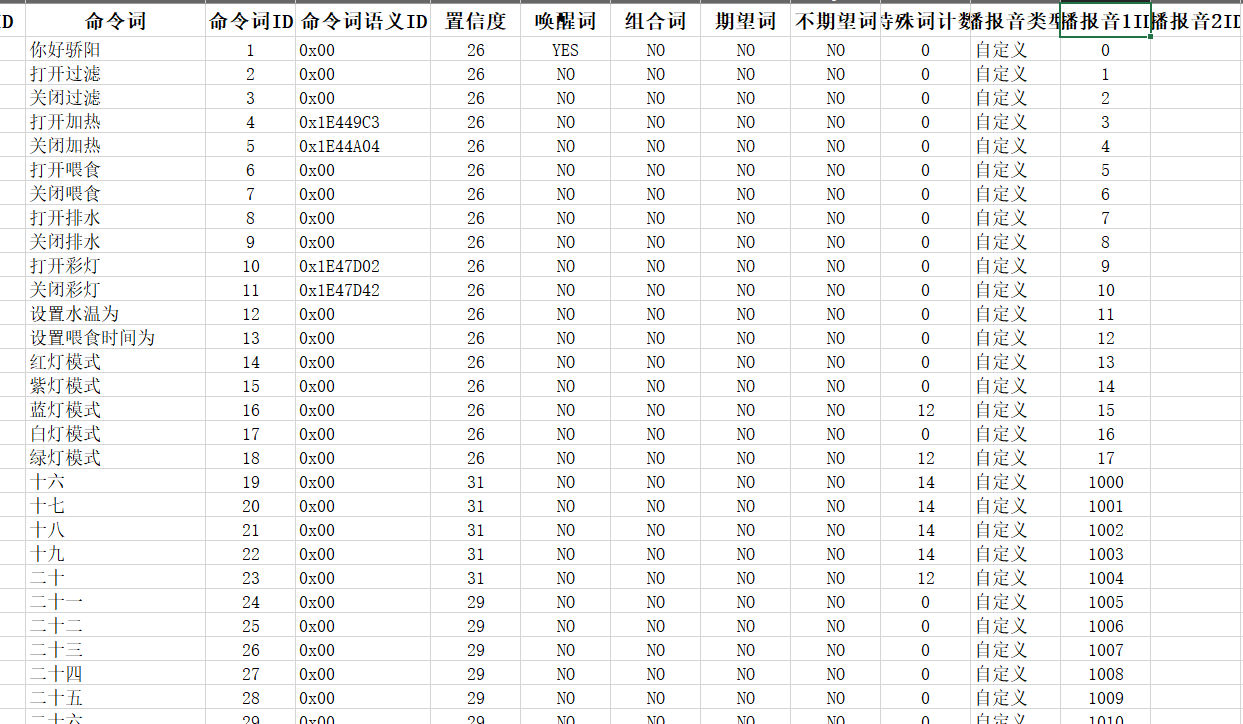Click the cell 十六
Screen dimensions: 1243x724
(x=116, y=482)
